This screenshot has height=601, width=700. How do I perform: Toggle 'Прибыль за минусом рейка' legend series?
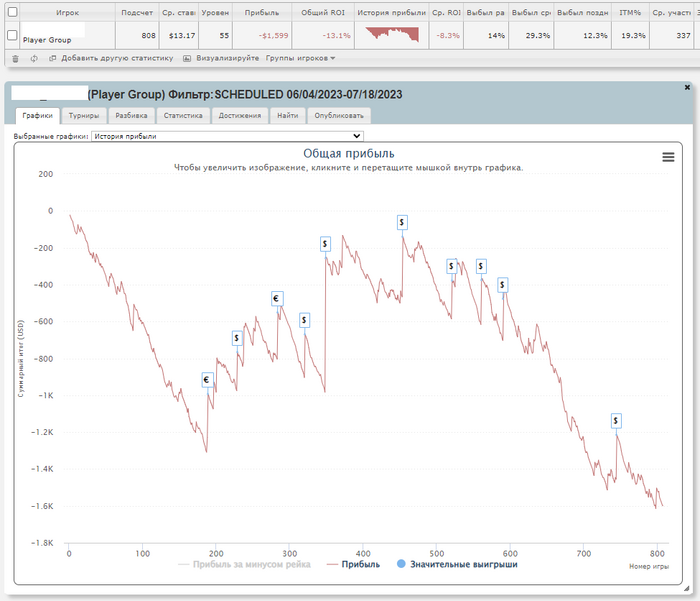(x=244, y=564)
